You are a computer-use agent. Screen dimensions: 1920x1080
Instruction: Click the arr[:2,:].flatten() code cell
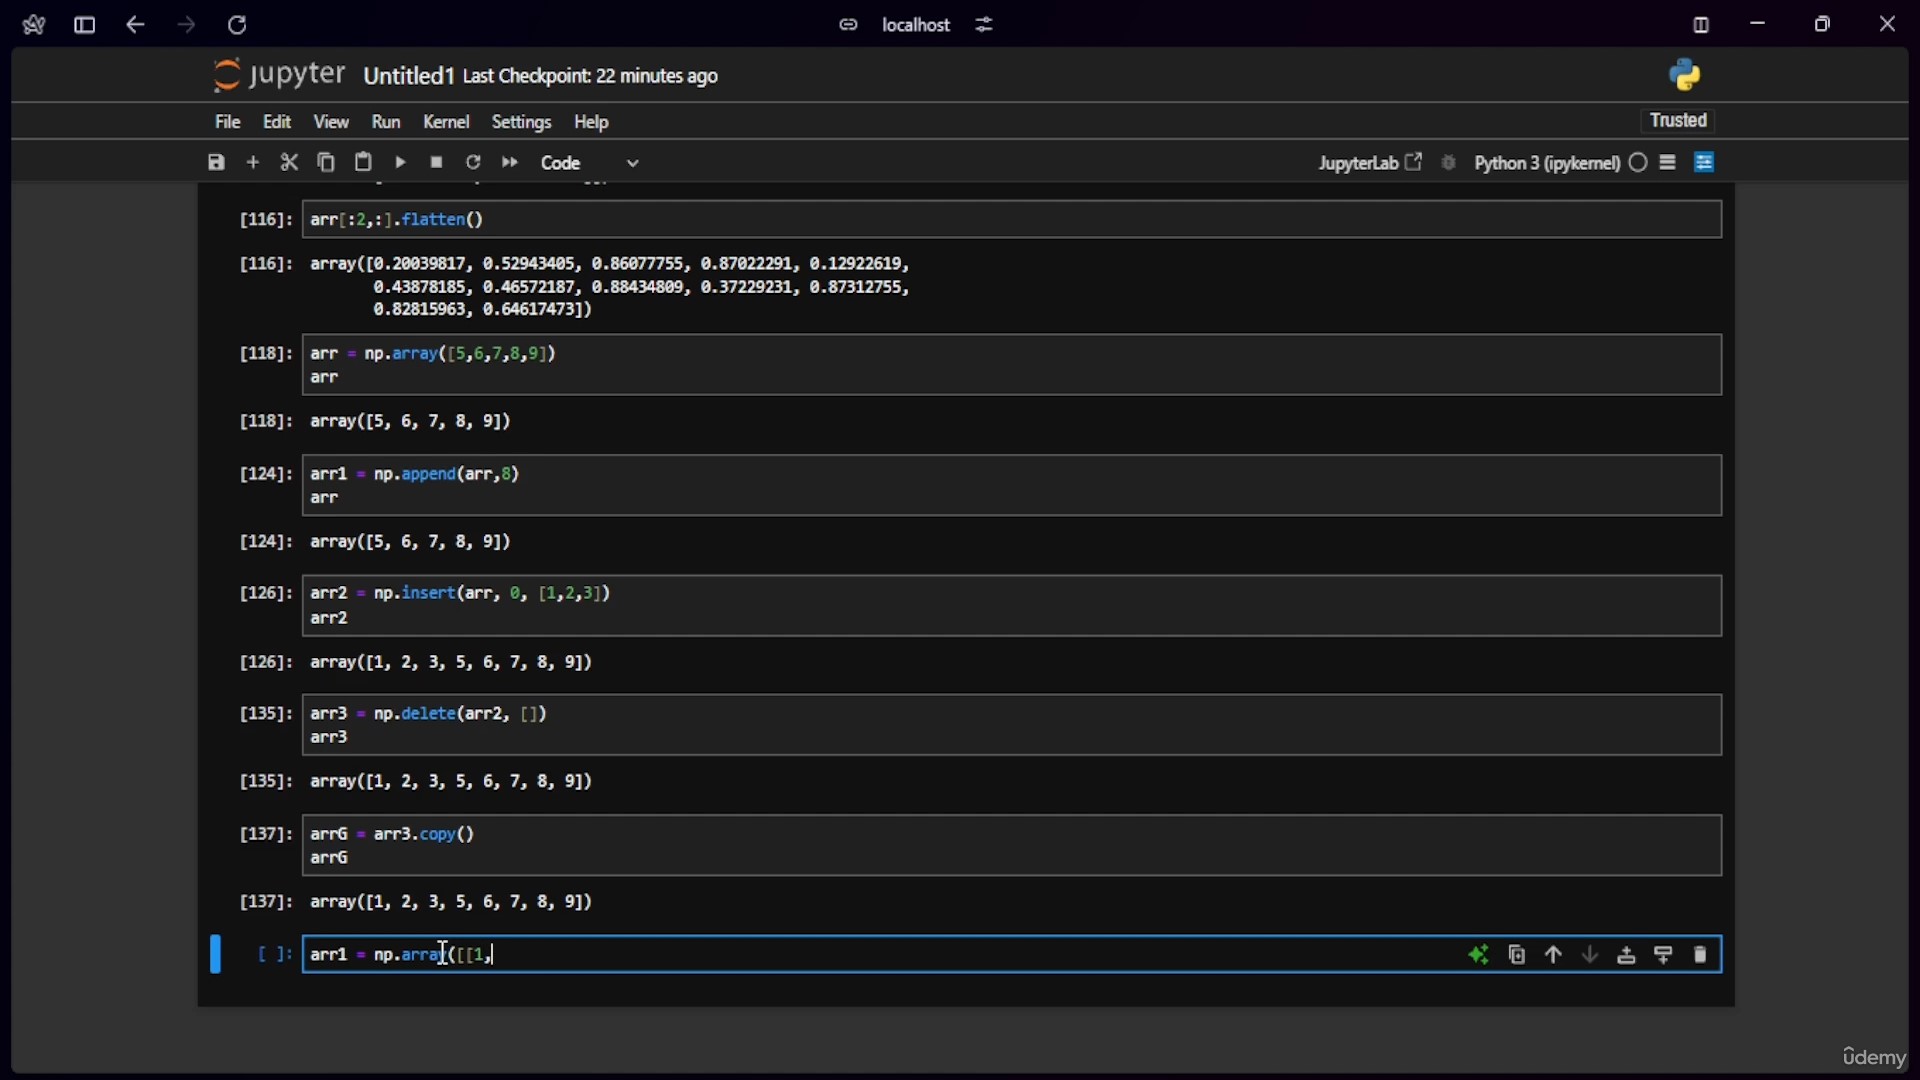[1012, 219]
